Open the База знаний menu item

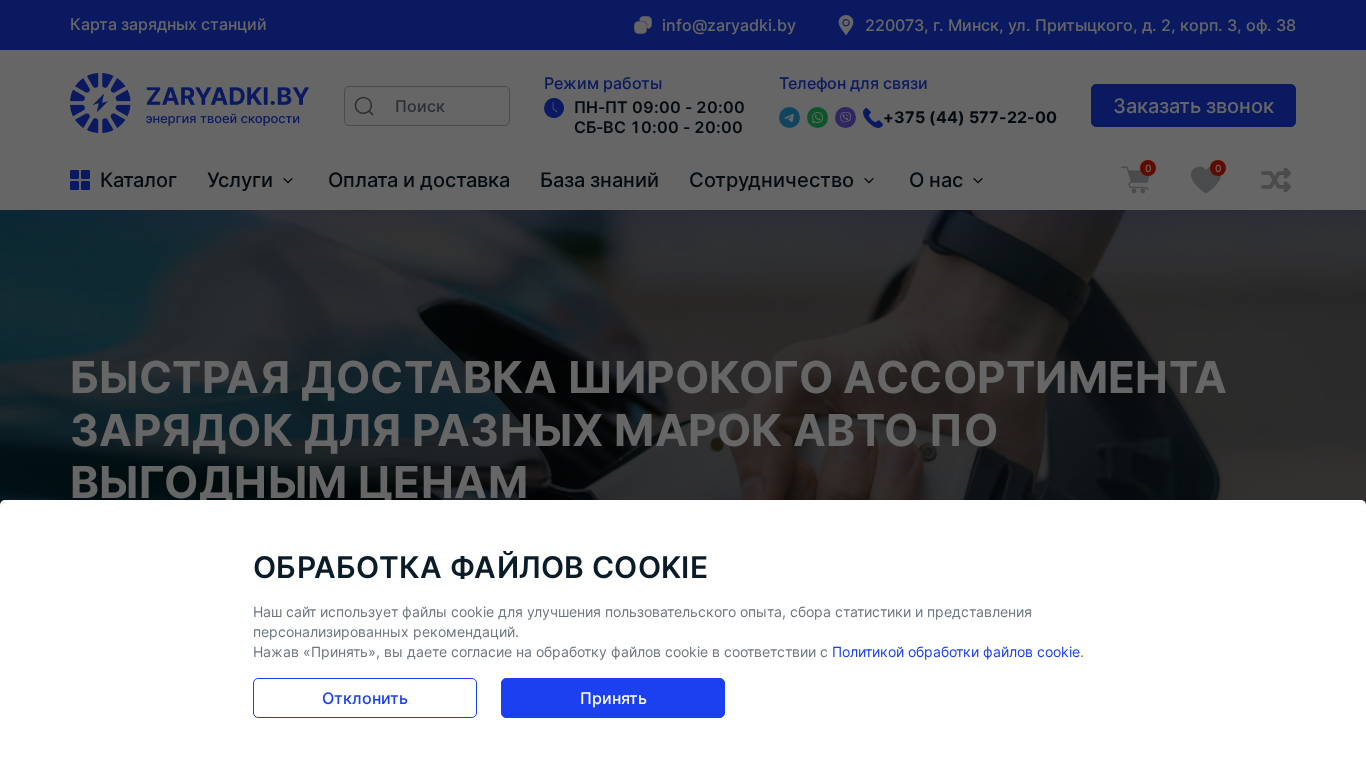click(x=599, y=180)
